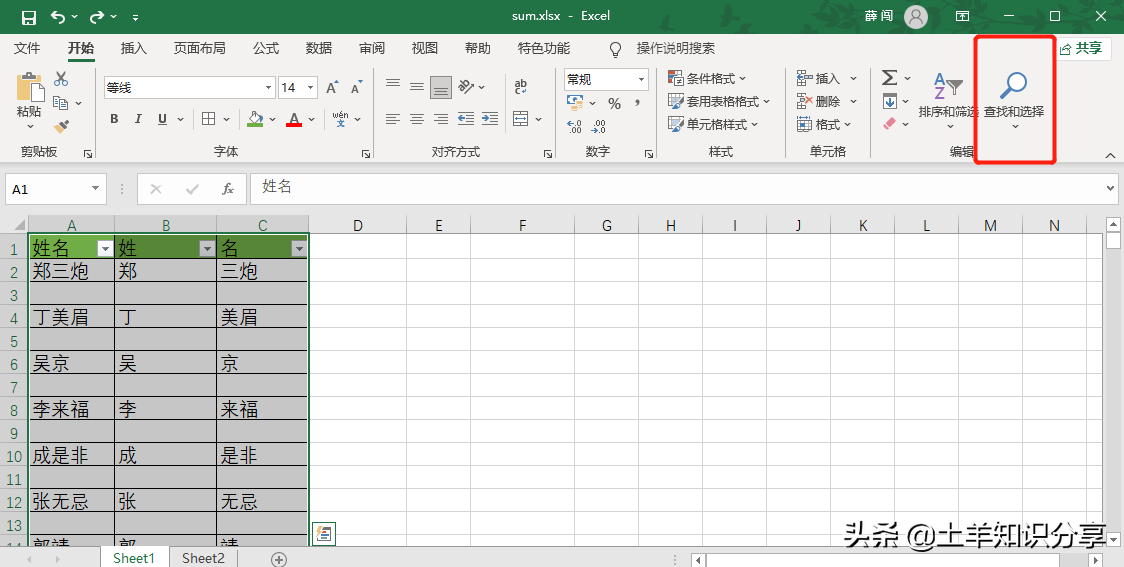Open number format dropdown 常规

[x=642, y=80]
